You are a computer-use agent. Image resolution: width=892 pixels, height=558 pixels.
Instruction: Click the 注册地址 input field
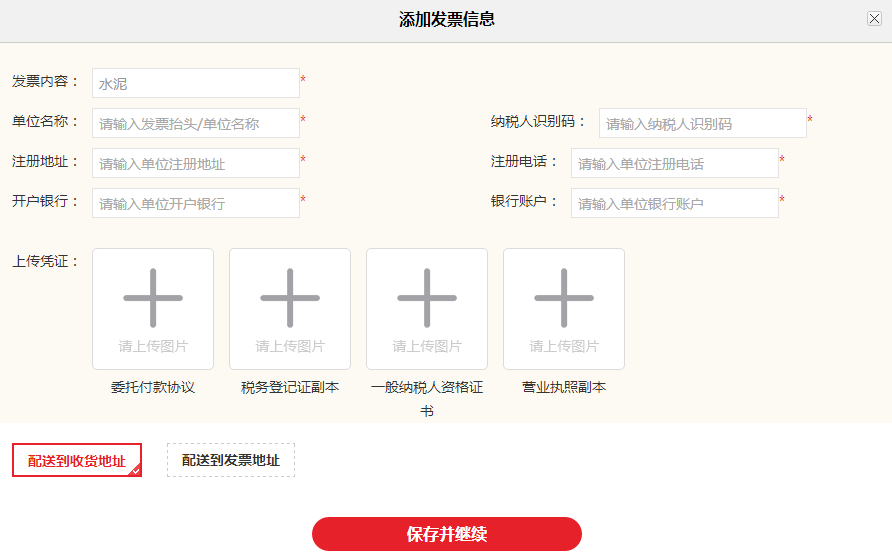(x=196, y=163)
